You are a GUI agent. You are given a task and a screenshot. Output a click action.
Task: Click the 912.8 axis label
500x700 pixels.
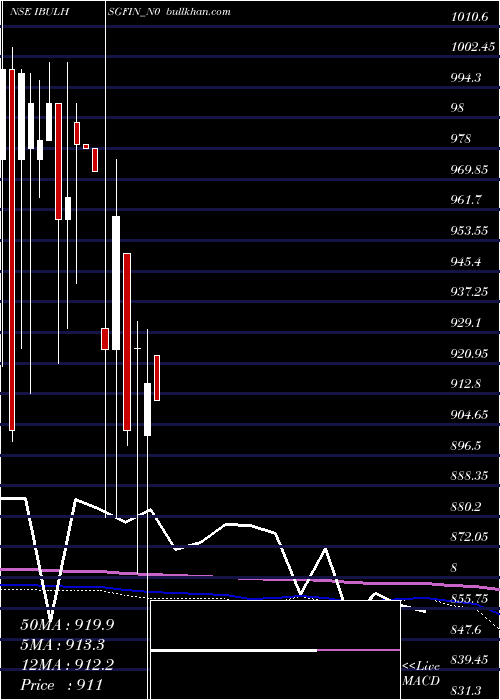click(466, 384)
